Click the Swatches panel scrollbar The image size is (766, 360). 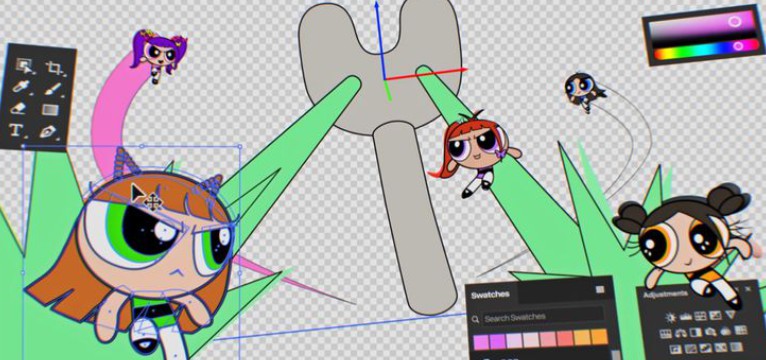pos(616,355)
